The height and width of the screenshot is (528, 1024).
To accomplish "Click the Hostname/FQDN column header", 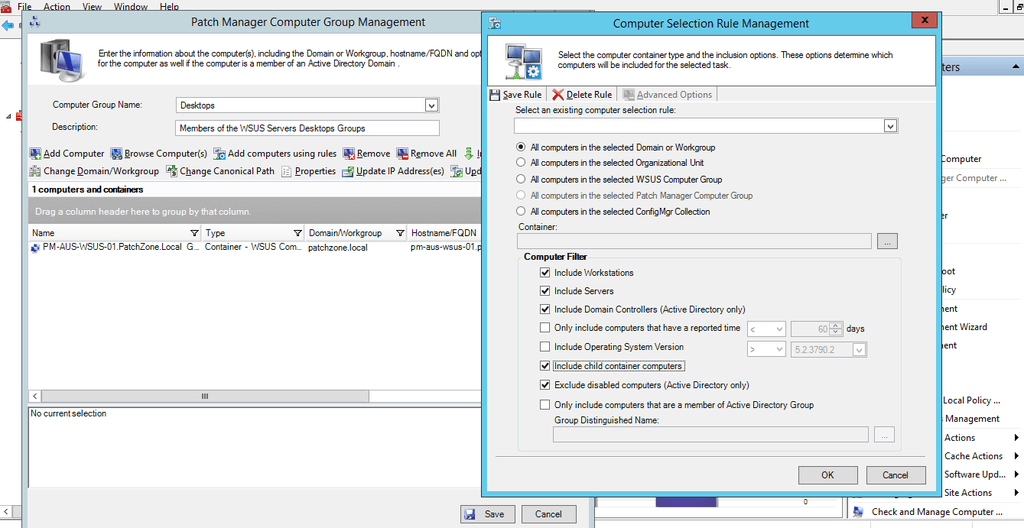I will (444, 233).
